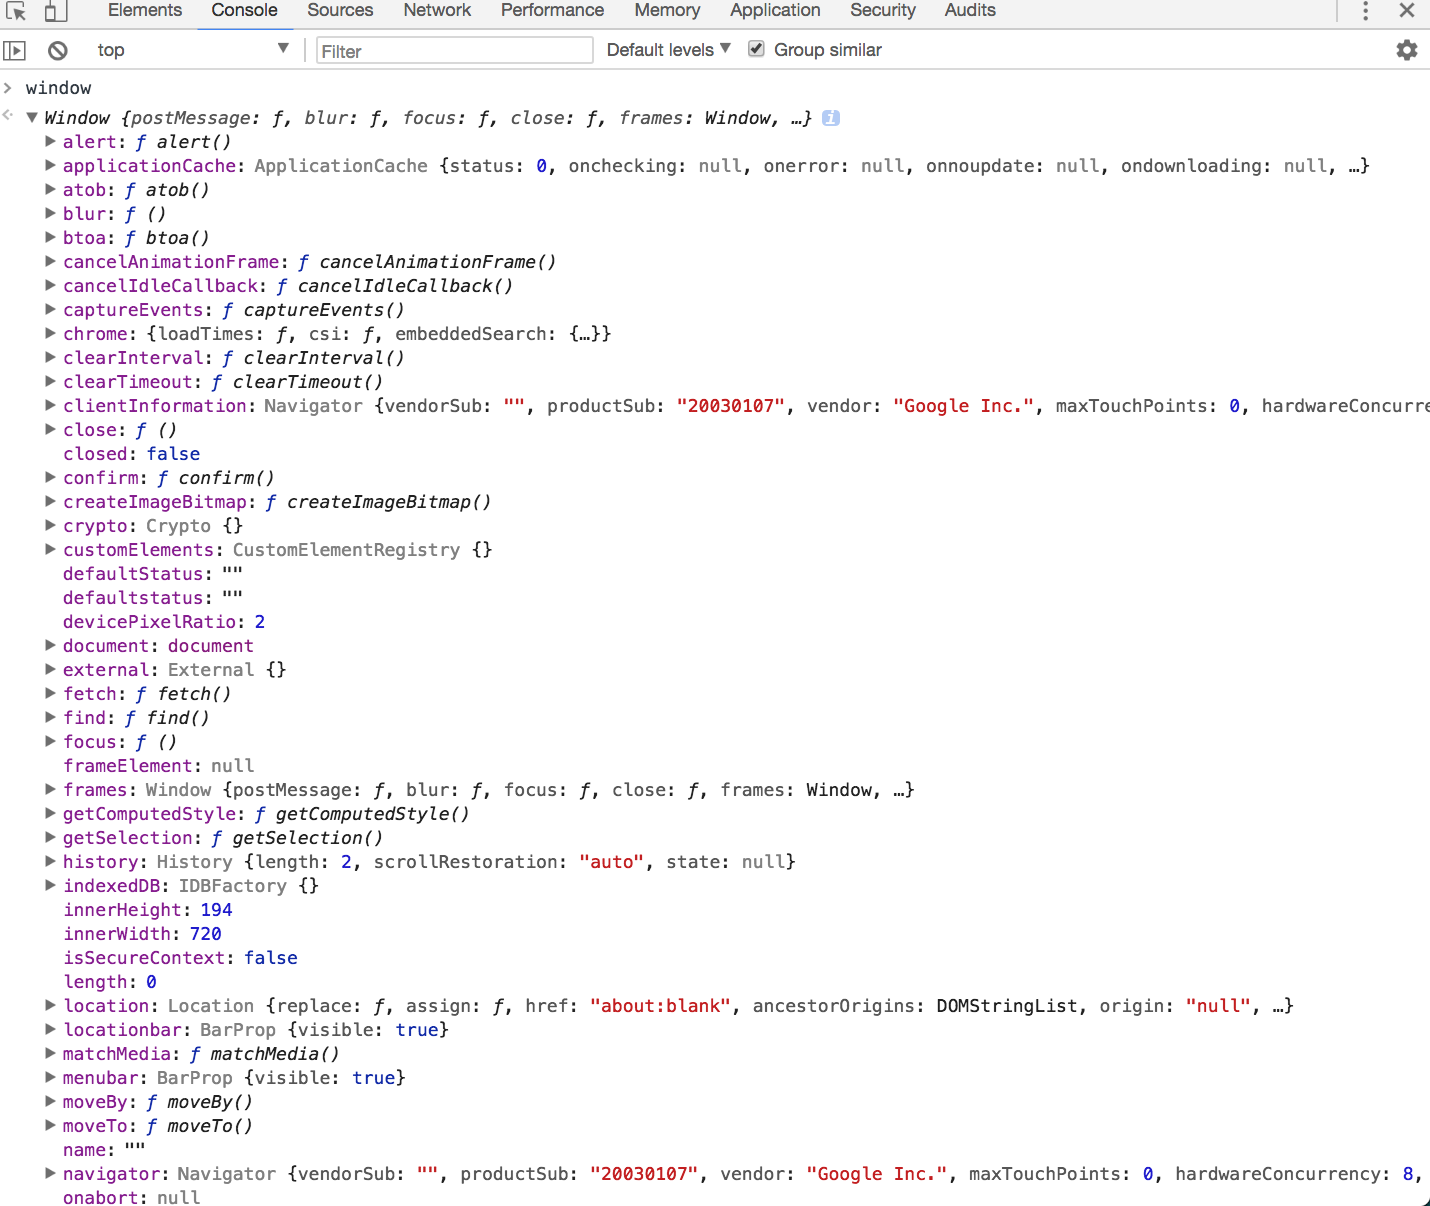The height and width of the screenshot is (1206, 1430).
Task: Focus the console Filter input field
Action: [x=455, y=51]
